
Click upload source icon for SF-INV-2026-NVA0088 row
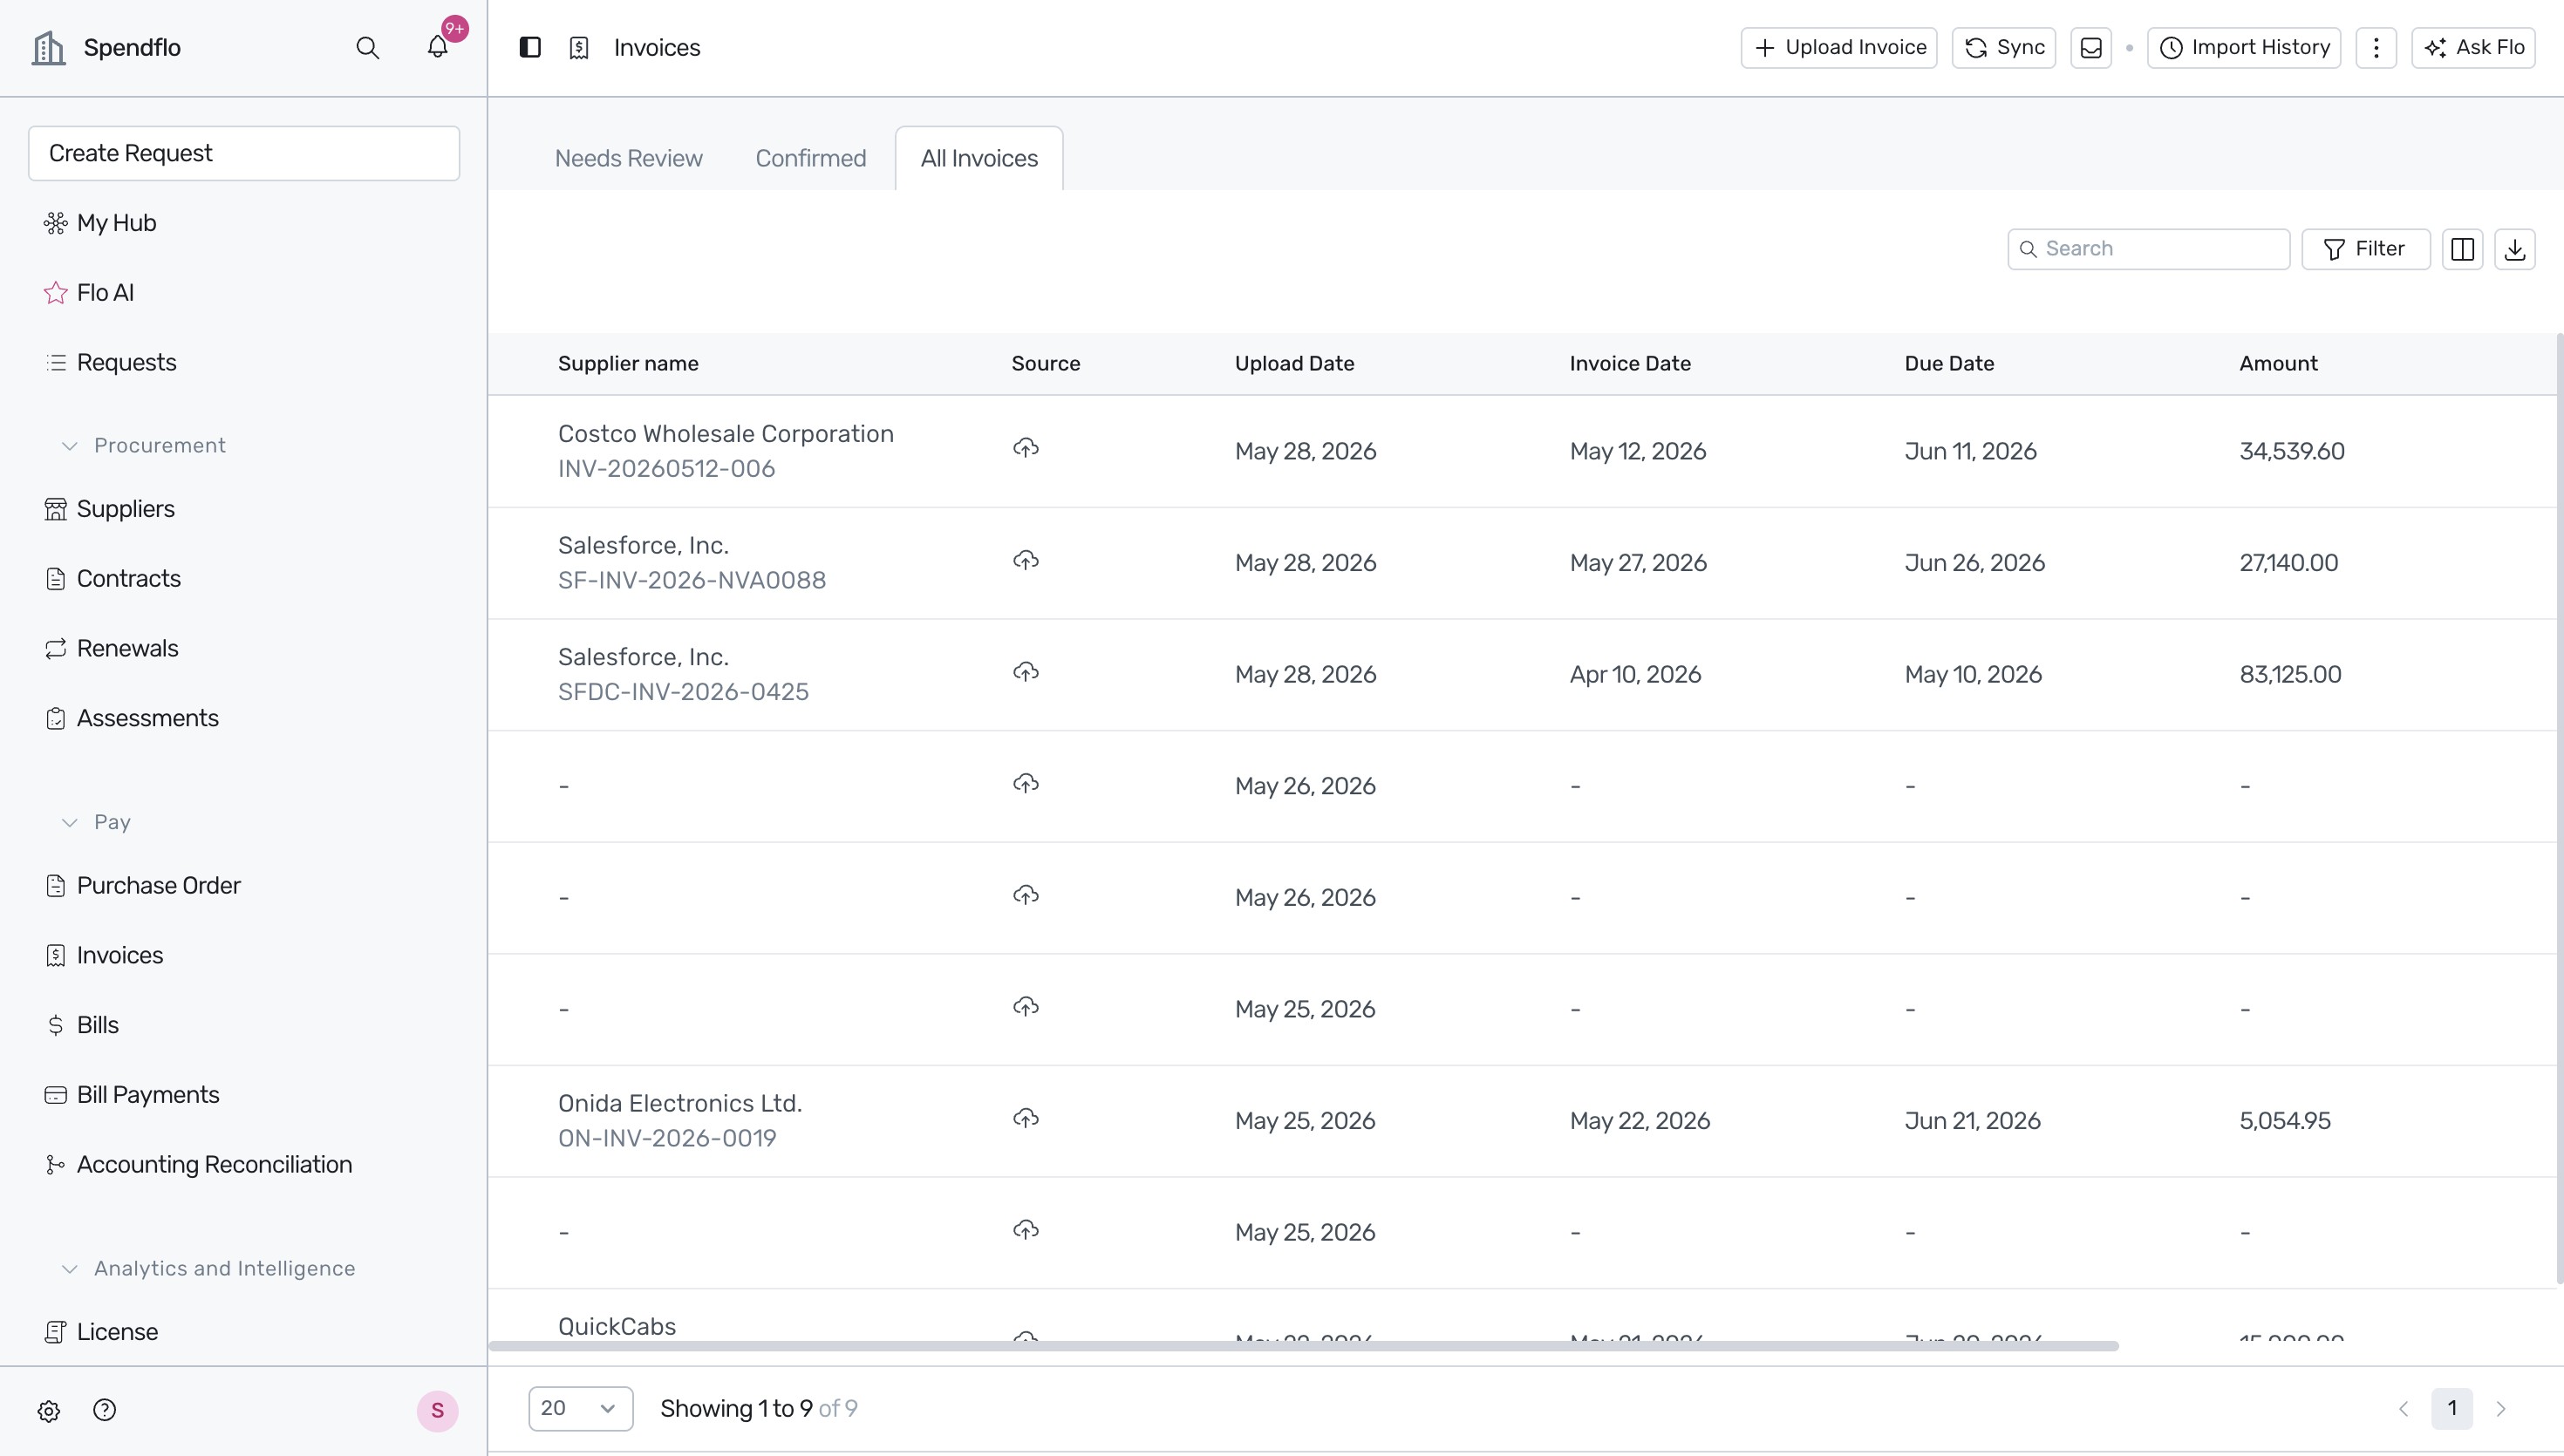[x=1025, y=560]
